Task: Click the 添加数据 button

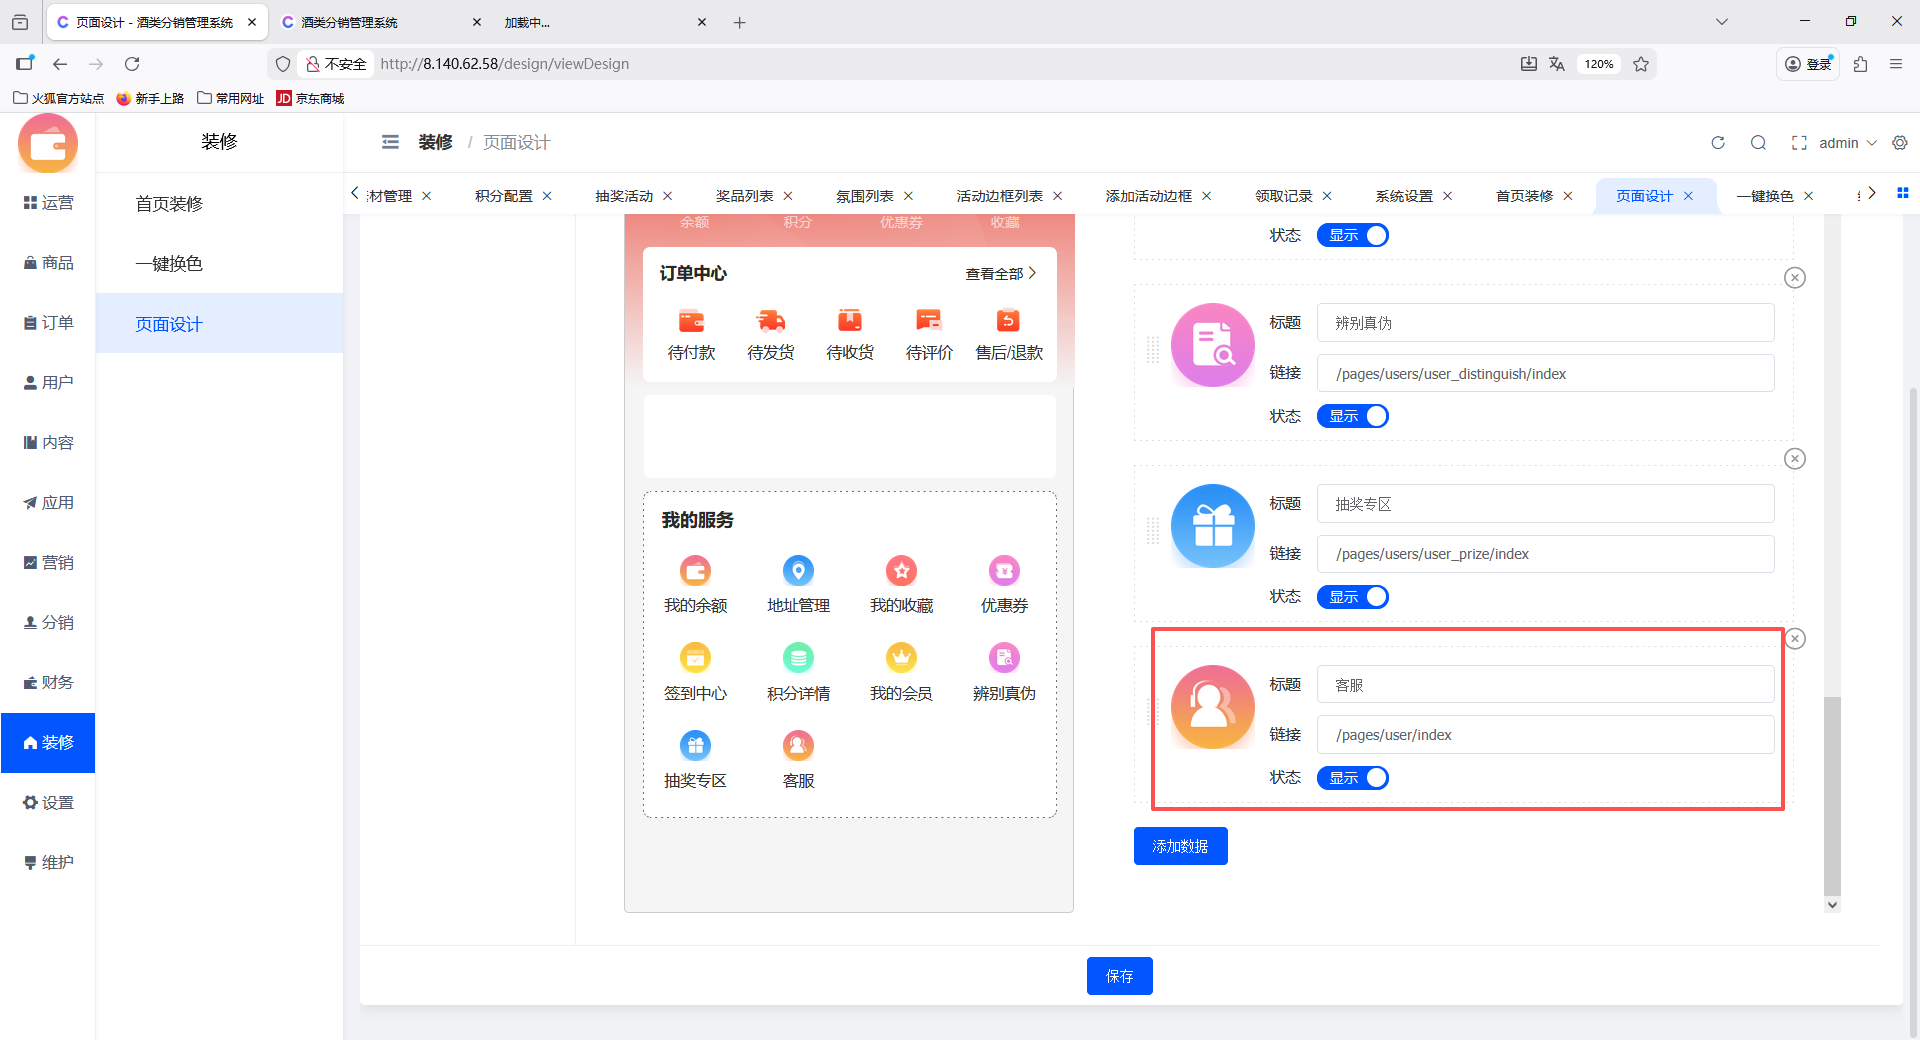Action: [1180, 846]
